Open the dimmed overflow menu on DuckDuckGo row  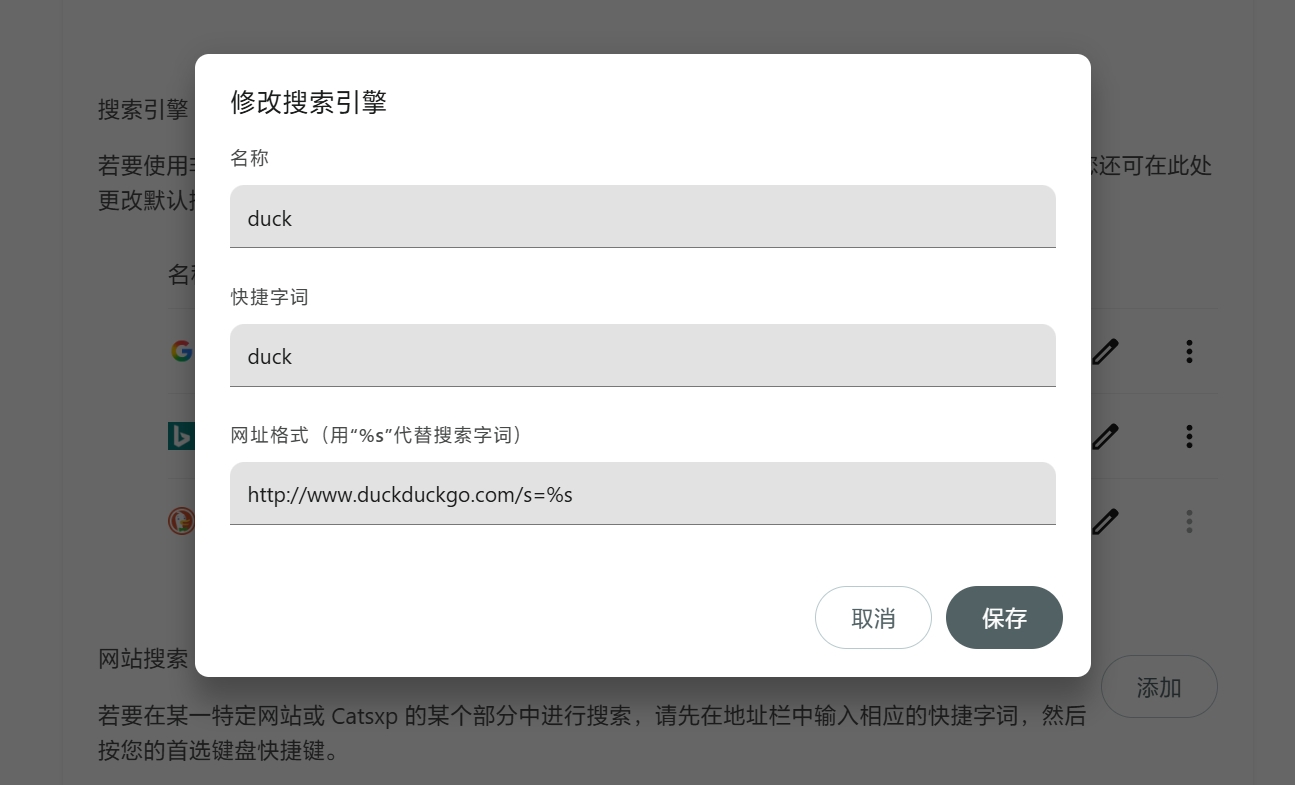pos(1189,521)
